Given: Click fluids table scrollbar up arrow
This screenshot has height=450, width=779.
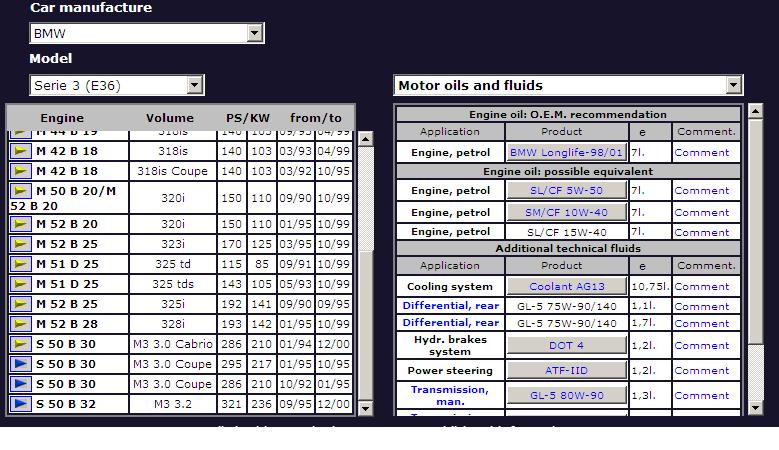Looking at the screenshot, I should tap(755, 111).
